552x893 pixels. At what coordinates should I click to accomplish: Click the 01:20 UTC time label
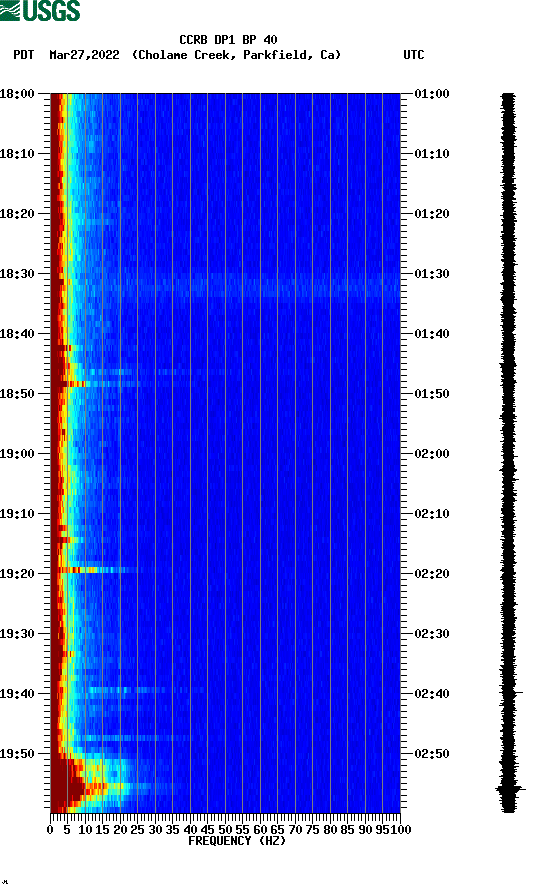pos(432,214)
